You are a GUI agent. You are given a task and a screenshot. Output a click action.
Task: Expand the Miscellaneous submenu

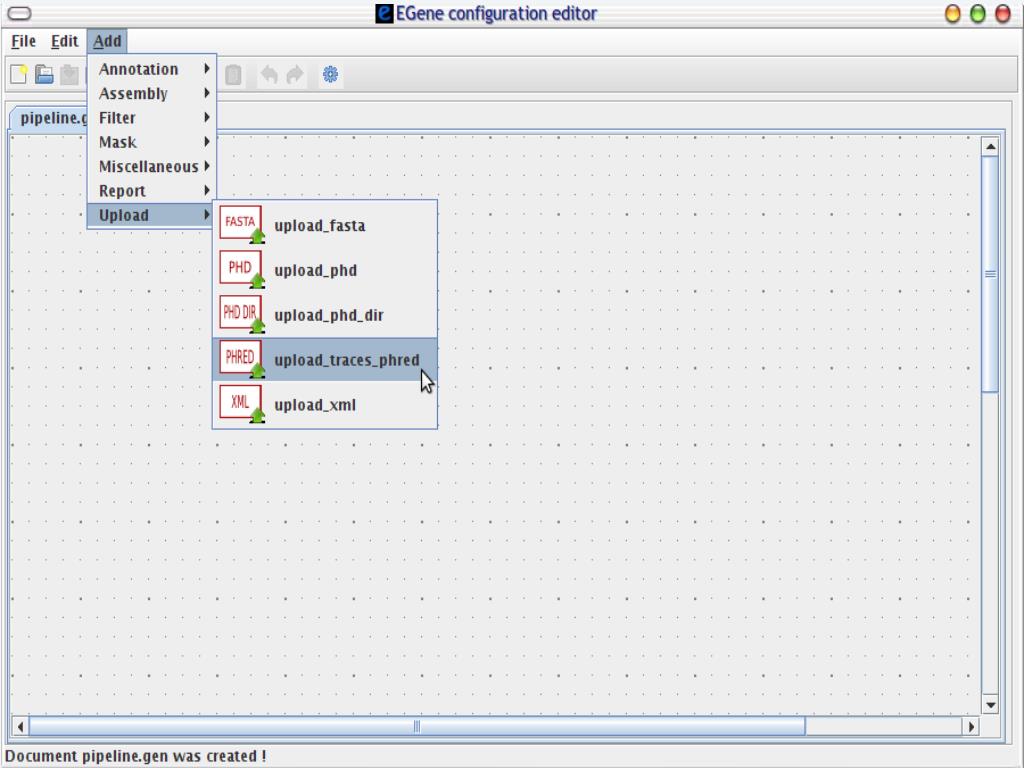pyautogui.click(x=152, y=167)
